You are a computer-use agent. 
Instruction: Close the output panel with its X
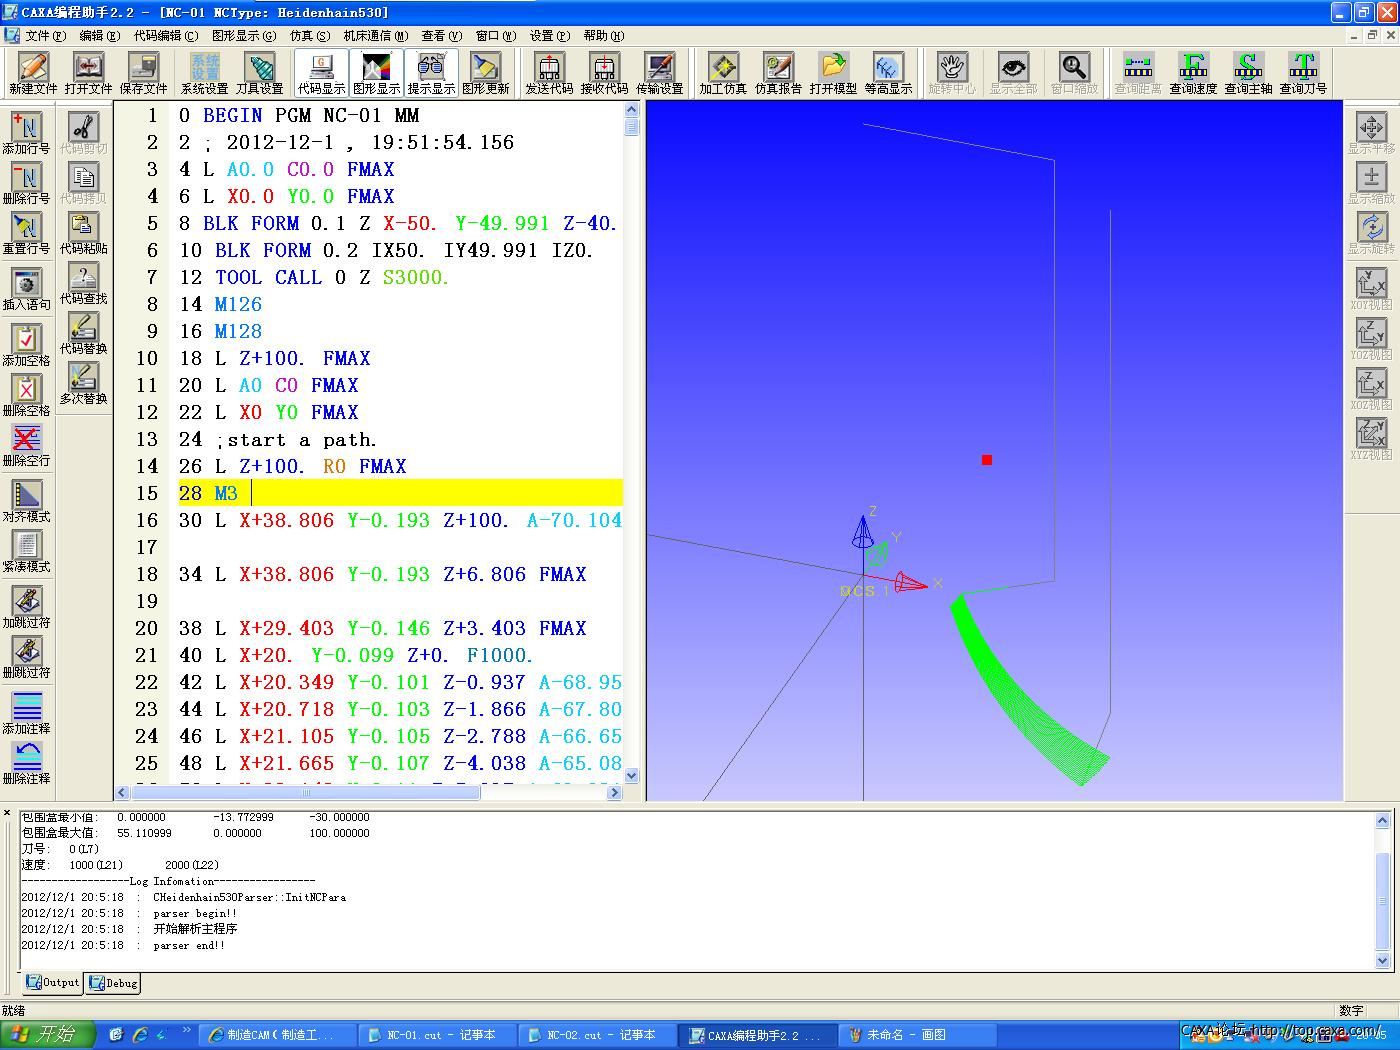7,814
